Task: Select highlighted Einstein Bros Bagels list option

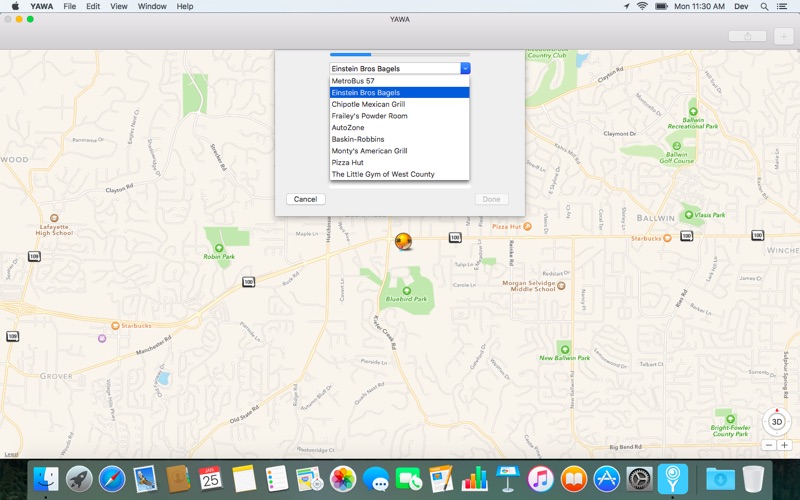Action: coord(399,92)
